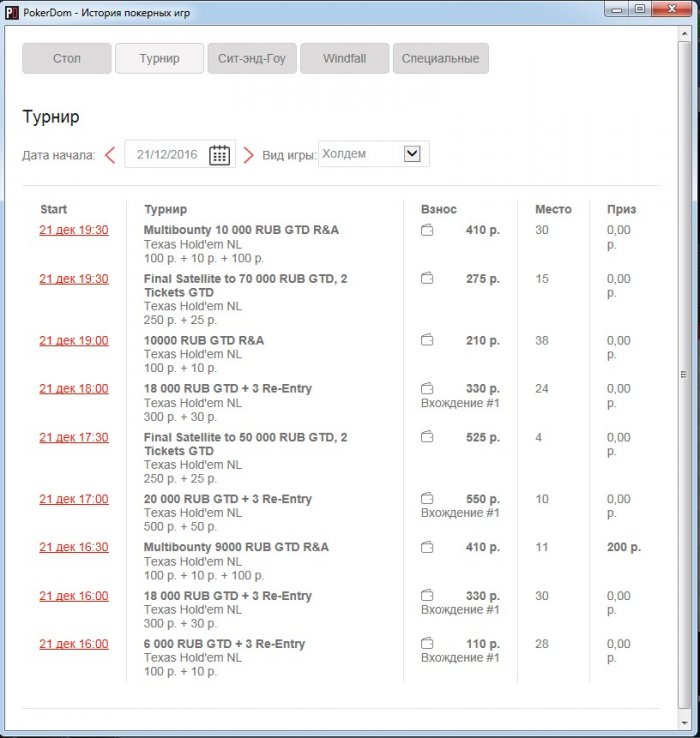The image size is (700, 738).
Task: Select 20 000 RUB GTD + 3 Re-Entry title
Action: coord(228,499)
